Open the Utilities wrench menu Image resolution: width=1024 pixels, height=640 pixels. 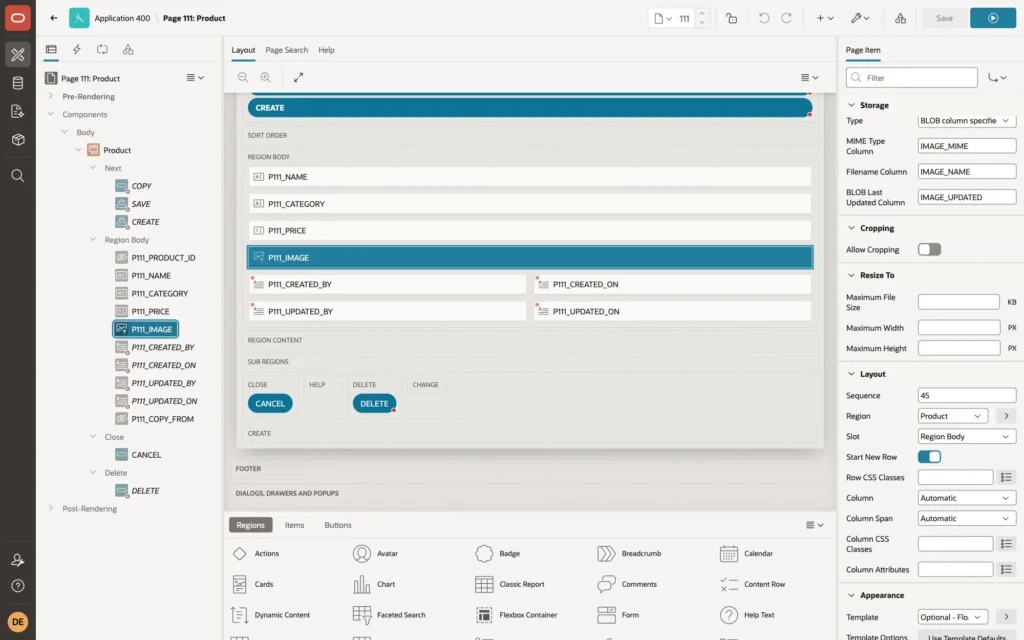tap(860, 18)
